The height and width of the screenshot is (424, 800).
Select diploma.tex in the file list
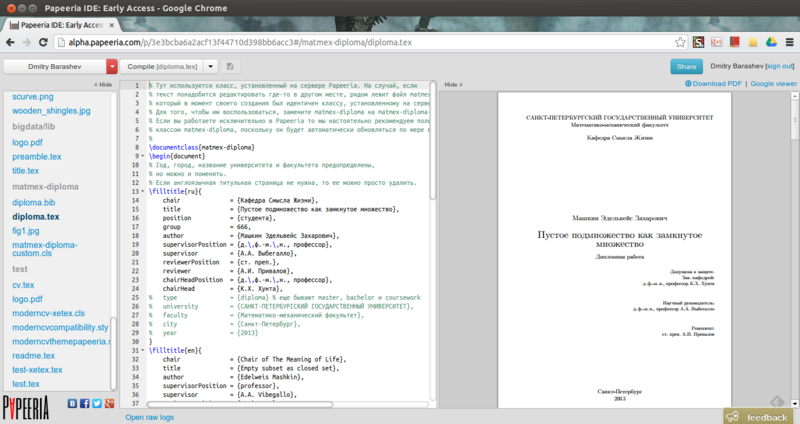[36, 217]
